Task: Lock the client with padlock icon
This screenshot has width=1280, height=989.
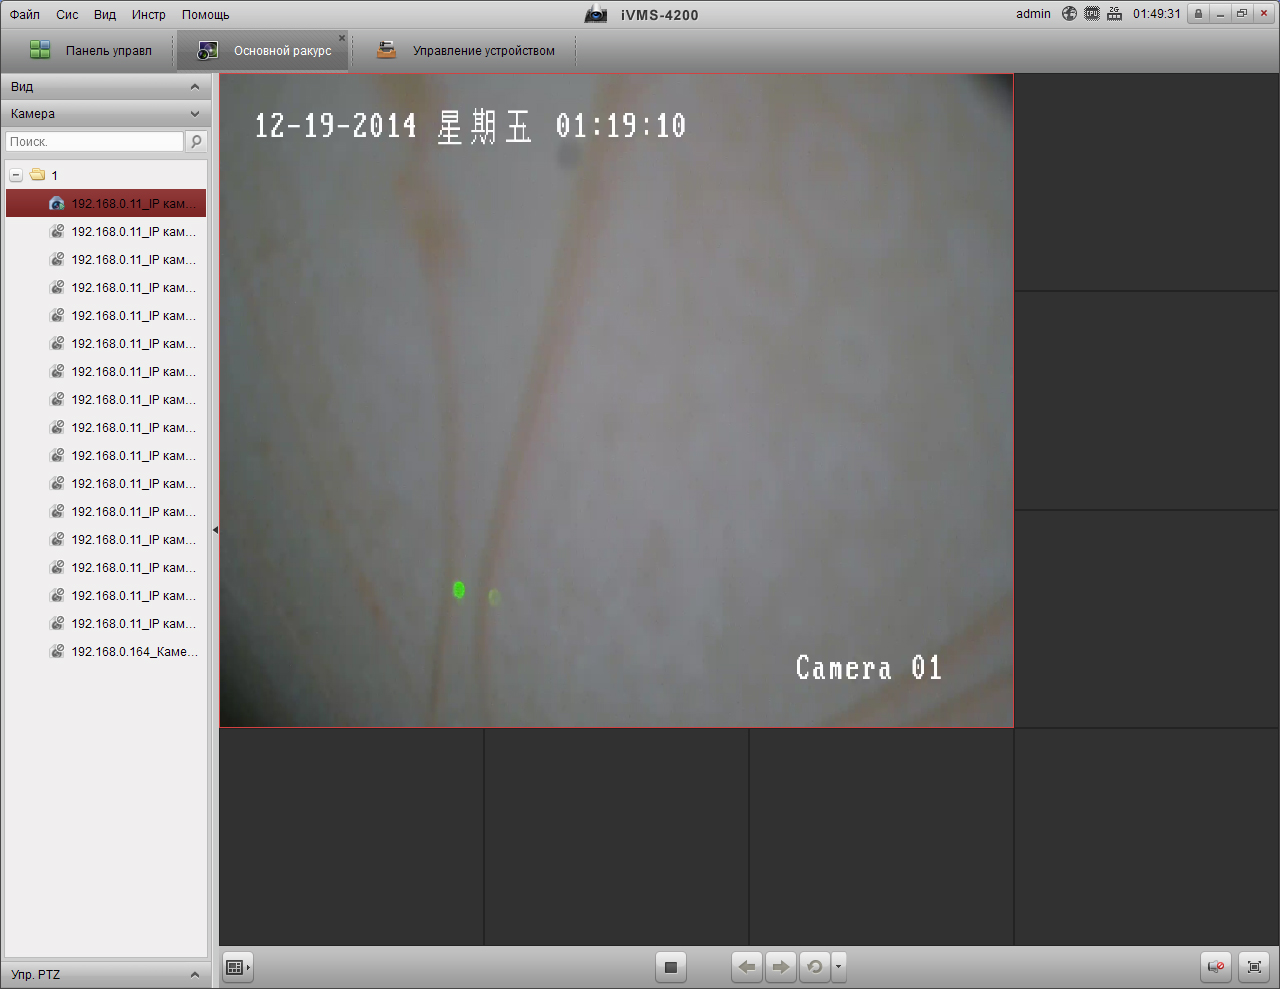Action: [x=1198, y=14]
